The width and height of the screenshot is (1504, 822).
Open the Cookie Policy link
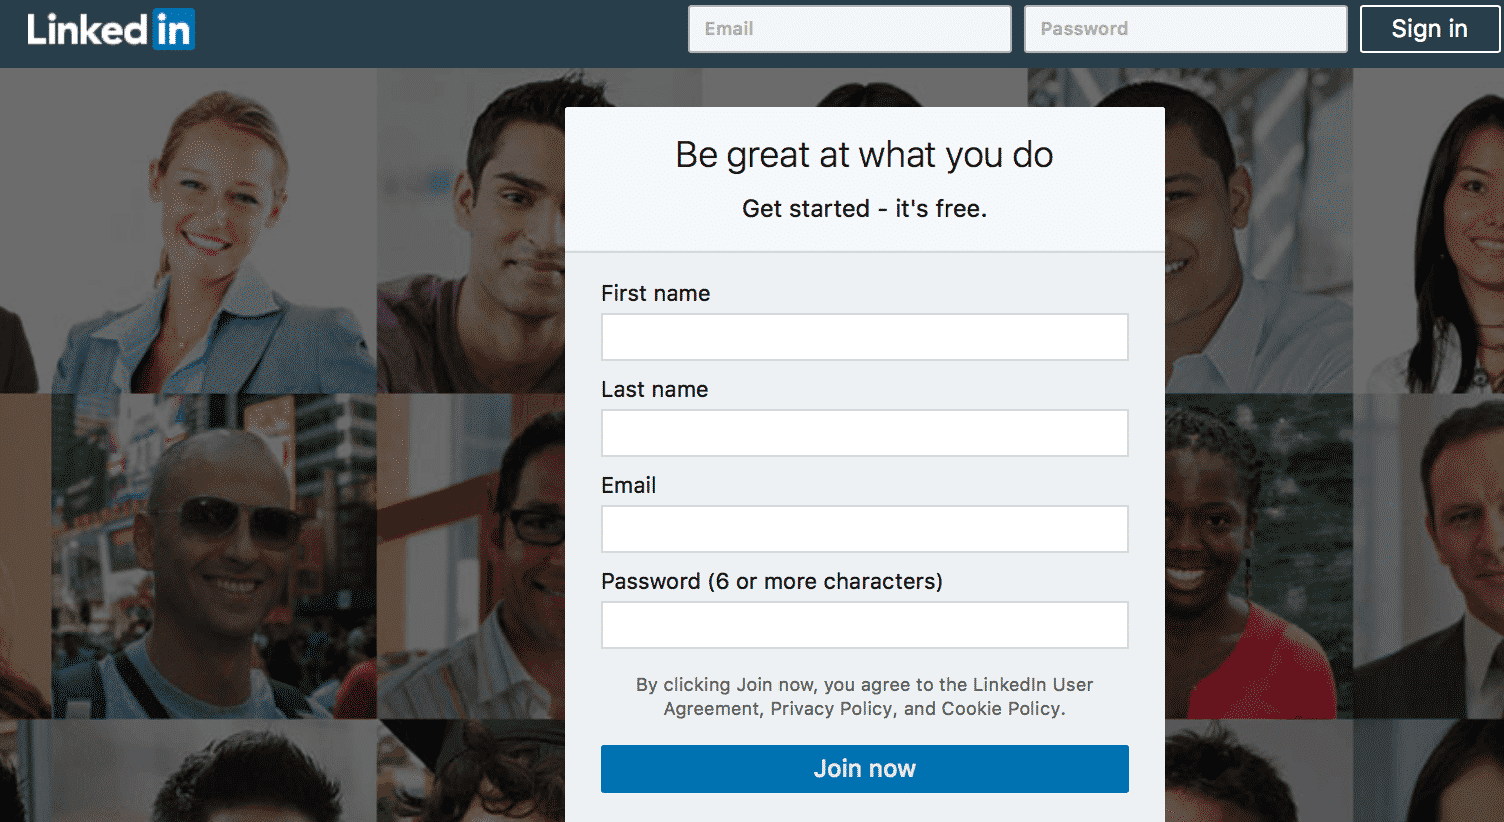point(1000,709)
